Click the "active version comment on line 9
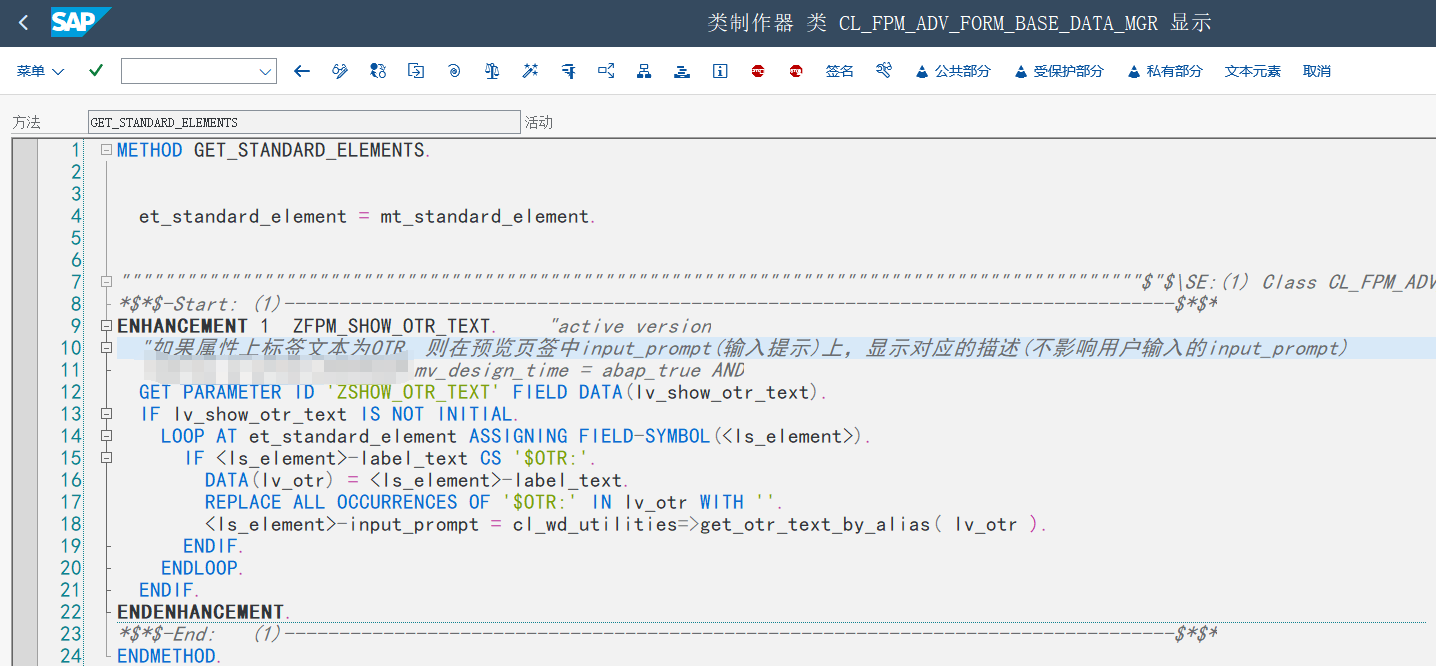1436x666 pixels. [x=631, y=326]
